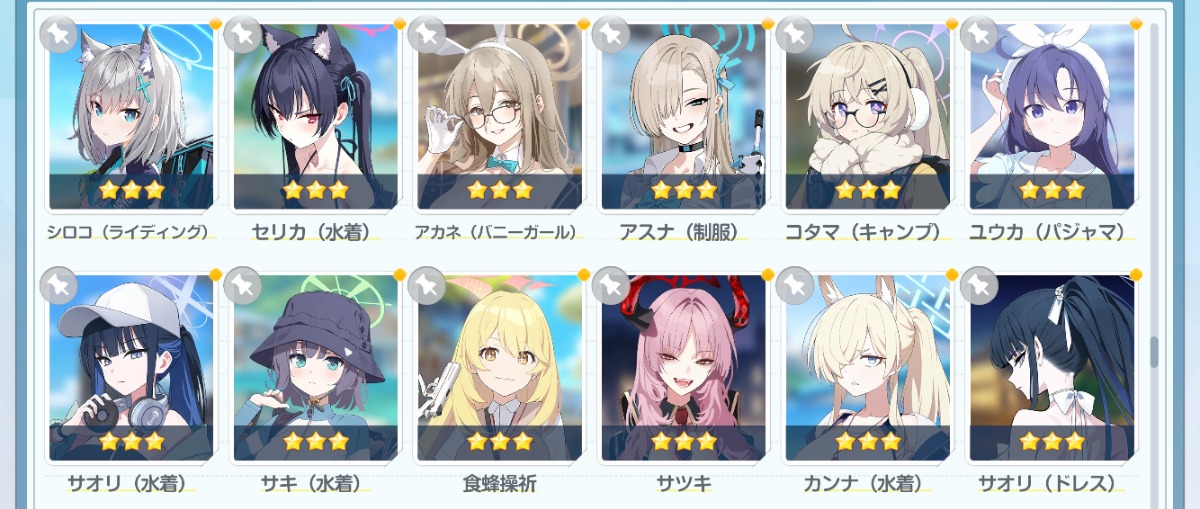Screen dimensions: 1200x509
Task: Click pin icon on カンナ（水着） card
Action: point(795,286)
